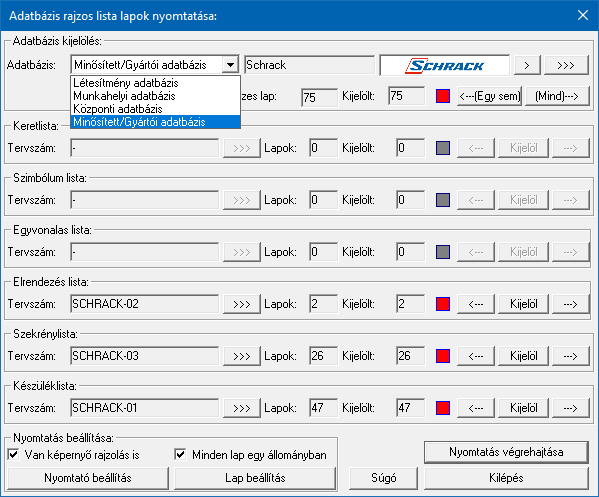
Task: Click <--- arrow in Készüléklista
Action: (476, 408)
